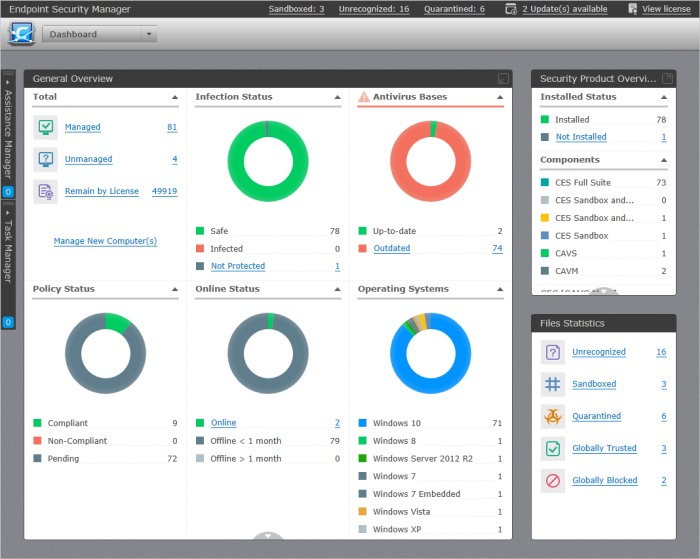Screen dimensions: 700x559
Task: Click the Globally Blocked prohibited icon
Action: [x=553, y=480]
